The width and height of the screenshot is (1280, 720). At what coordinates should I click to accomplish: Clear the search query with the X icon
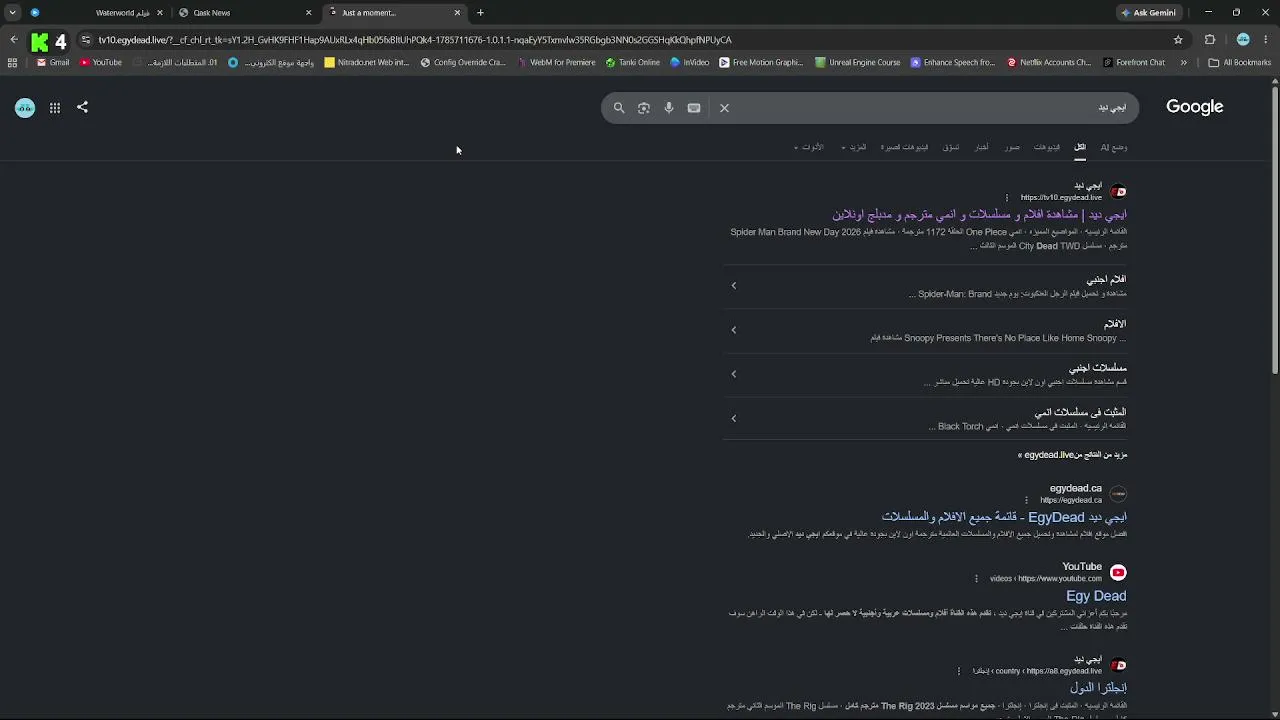tap(725, 108)
